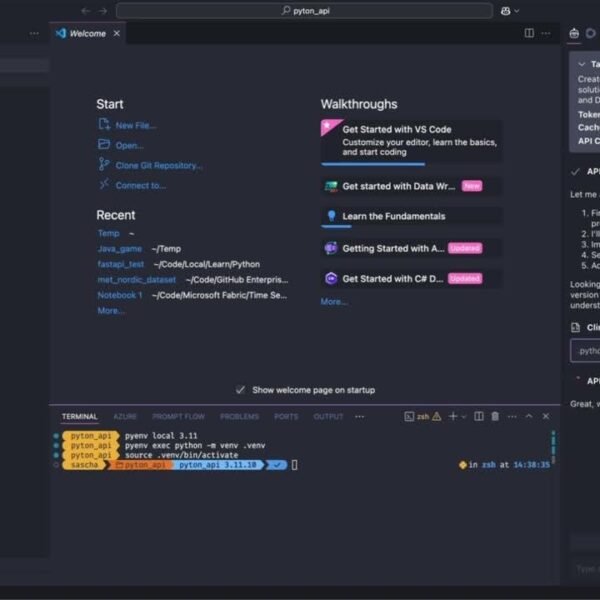
Task: Create a new terminal with plus
Action: (x=453, y=416)
